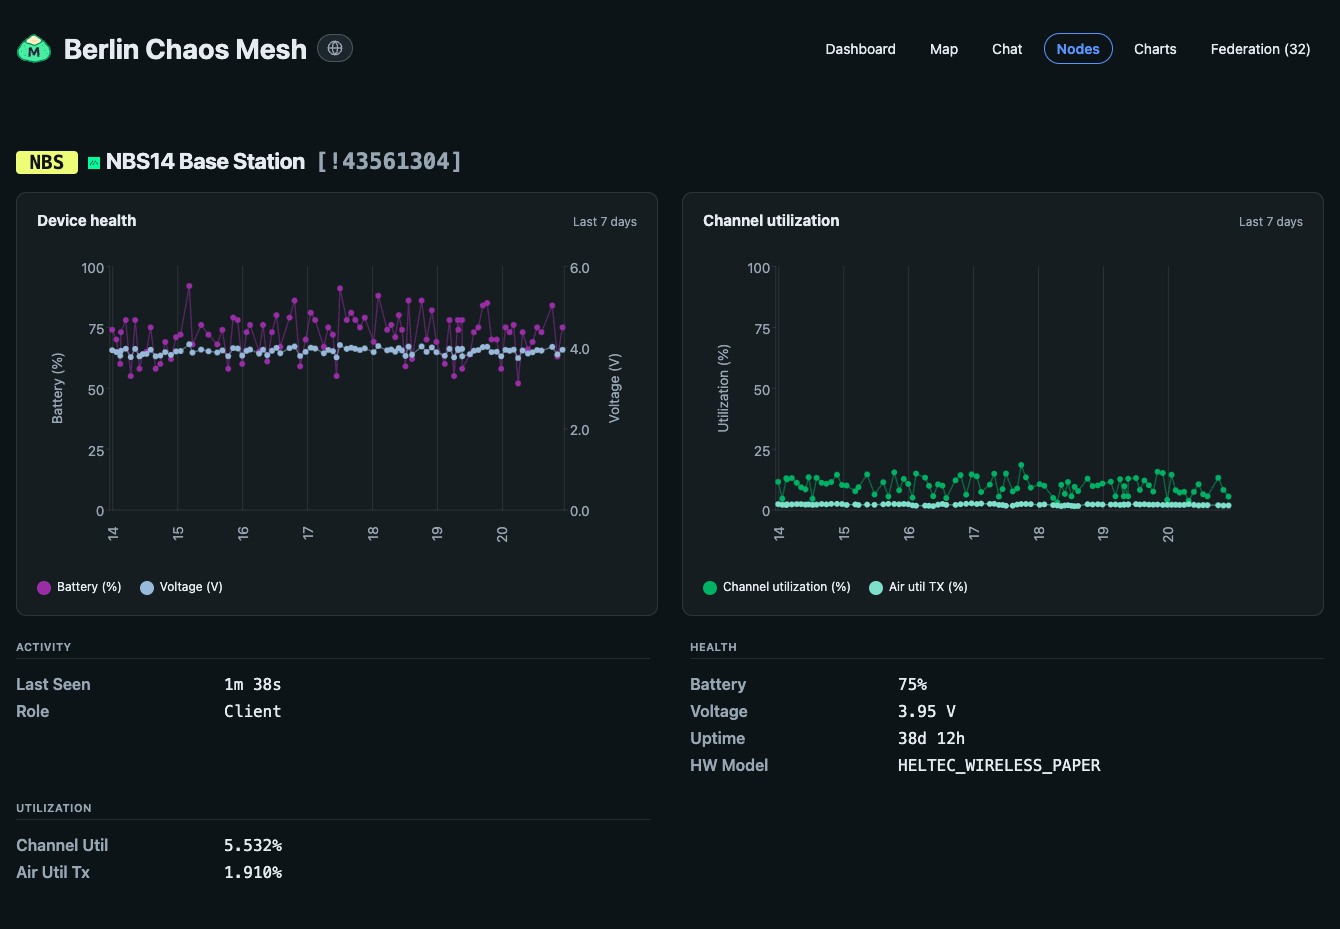The height and width of the screenshot is (929, 1340).
Task: Click the HELTEC_WIRELESS_PAPER hardware model value
Action: (x=999, y=765)
